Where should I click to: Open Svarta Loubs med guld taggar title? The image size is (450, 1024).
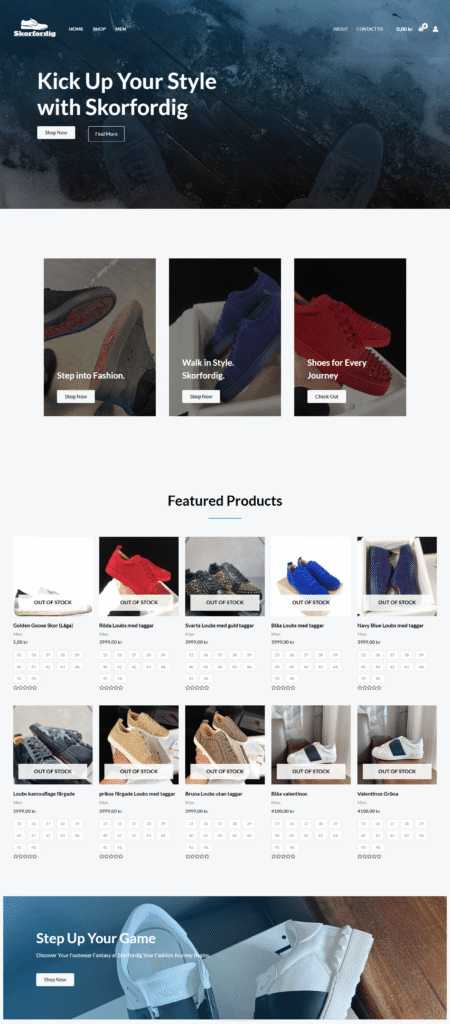(219, 626)
